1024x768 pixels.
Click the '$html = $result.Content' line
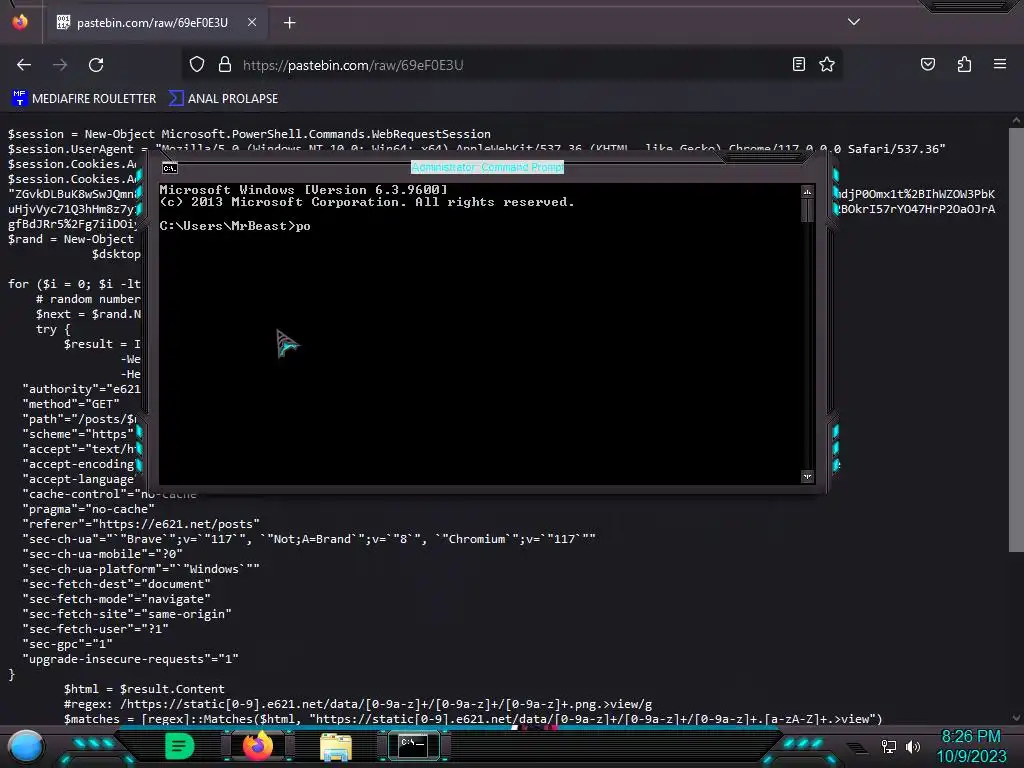tap(144, 689)
